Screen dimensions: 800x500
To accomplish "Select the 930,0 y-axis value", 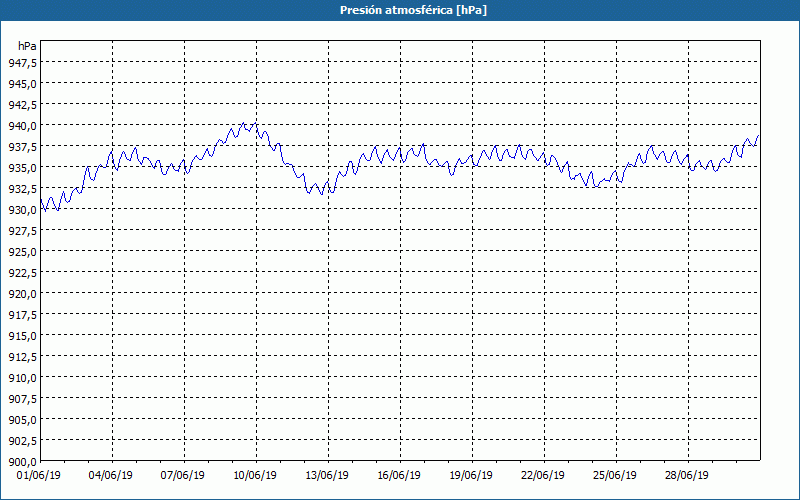I will [22, 210].
